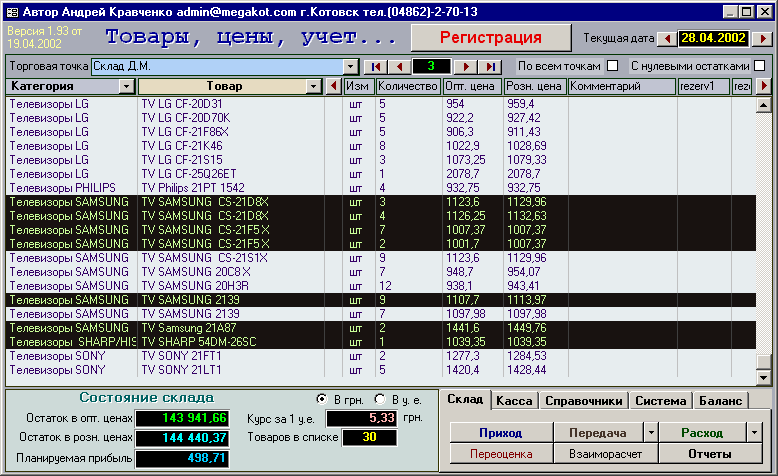Switch to the Касса tab
The height and width of the screenshot is (476, 778).
514,401
